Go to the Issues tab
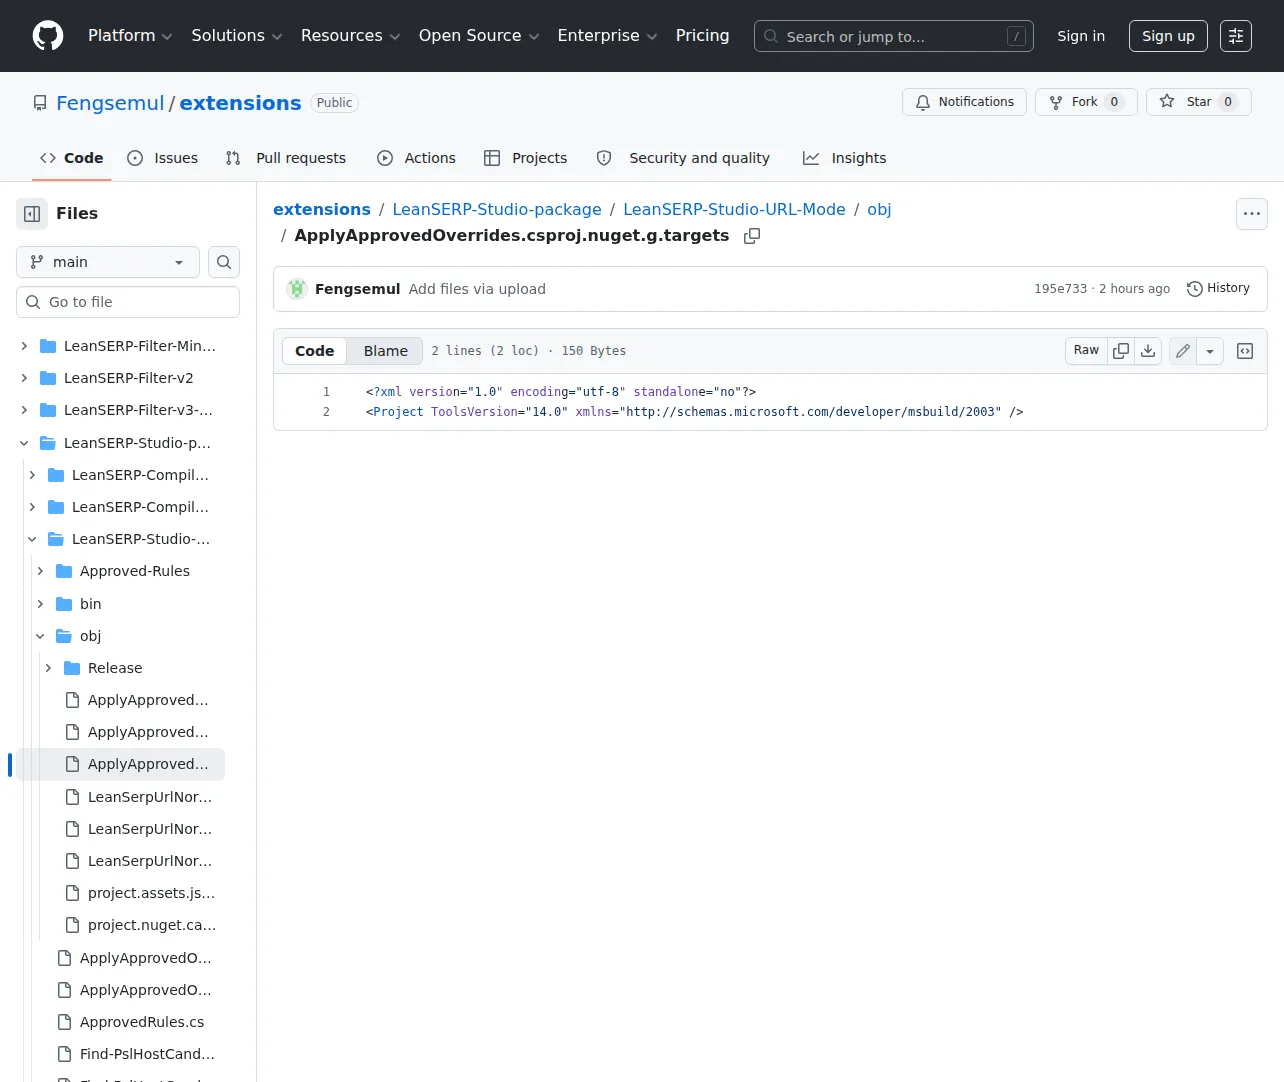The image size is (1284, 1082). point(163,158)
